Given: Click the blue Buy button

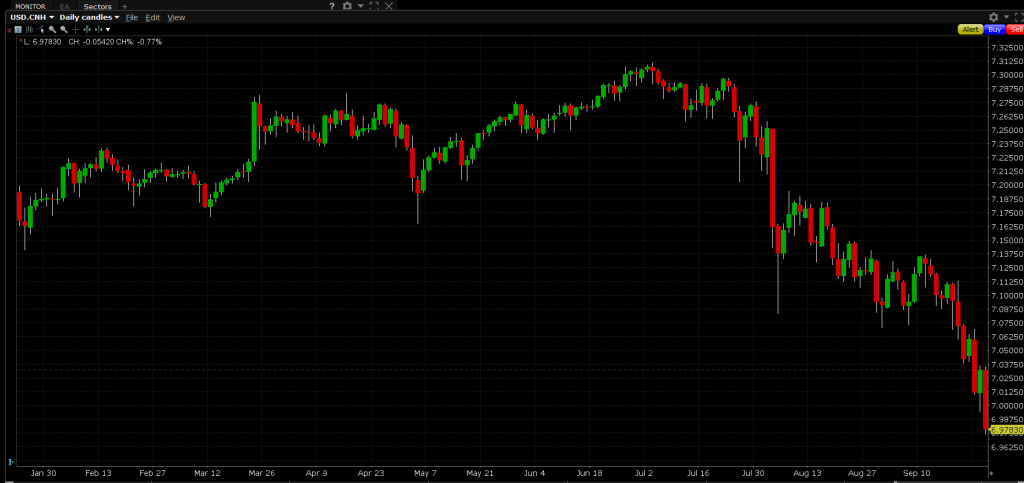Looking at the screenshot, I should pos(994,30).
